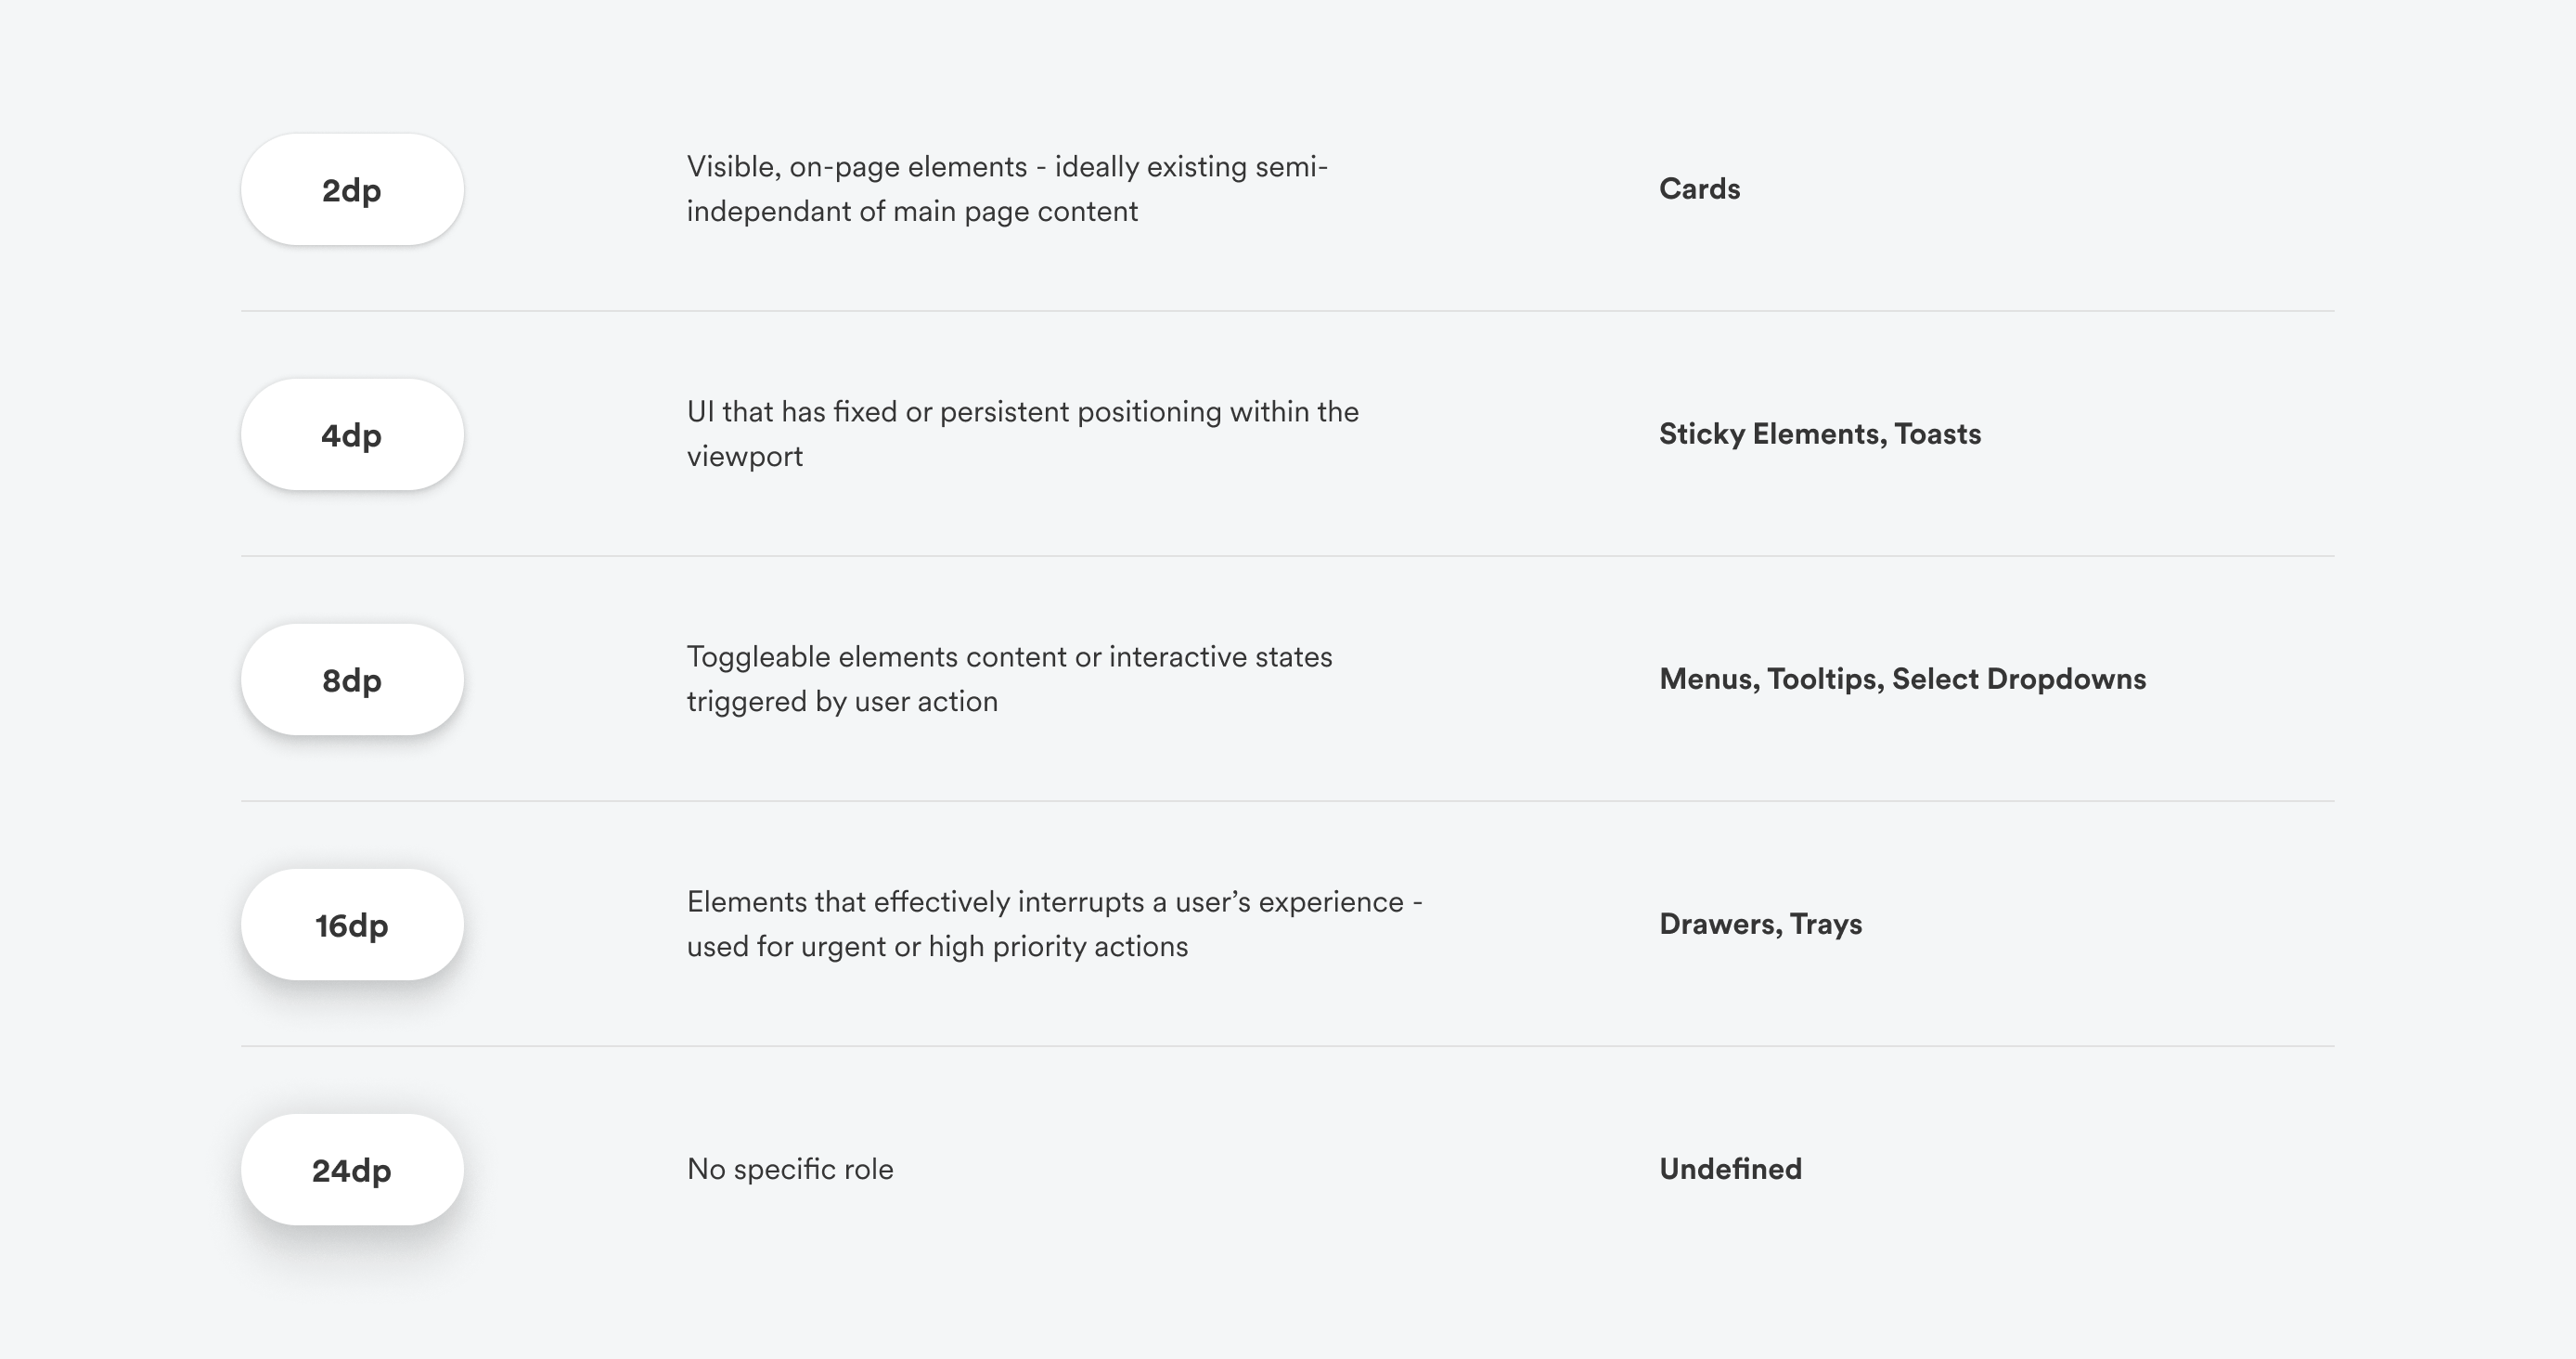The image size is (2576, 1359).
Task: Click the word Trays
Action: coord(1825,924)
